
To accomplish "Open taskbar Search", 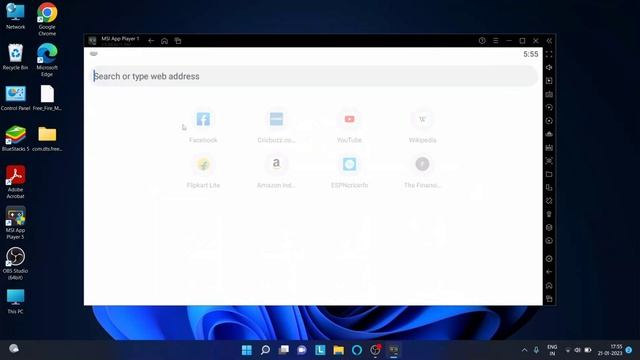I will pyautogui.click(x=265, y=350).
